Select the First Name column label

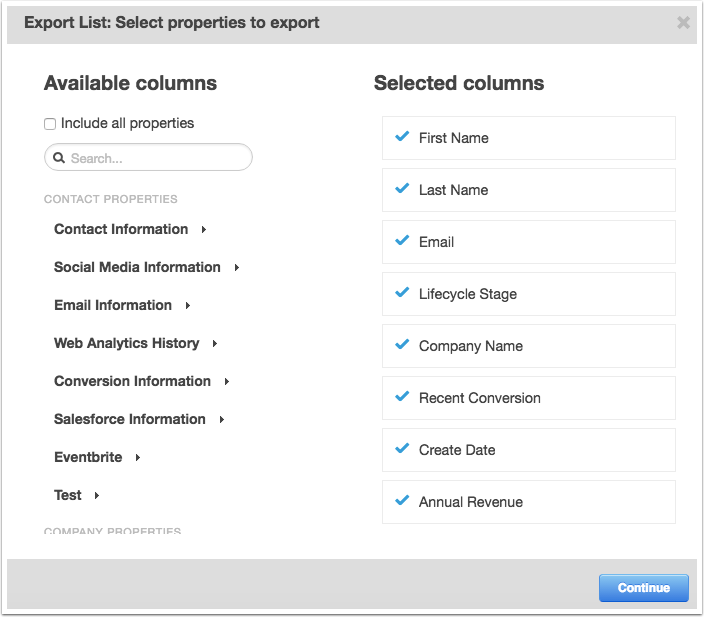click(x=453, y=138)
